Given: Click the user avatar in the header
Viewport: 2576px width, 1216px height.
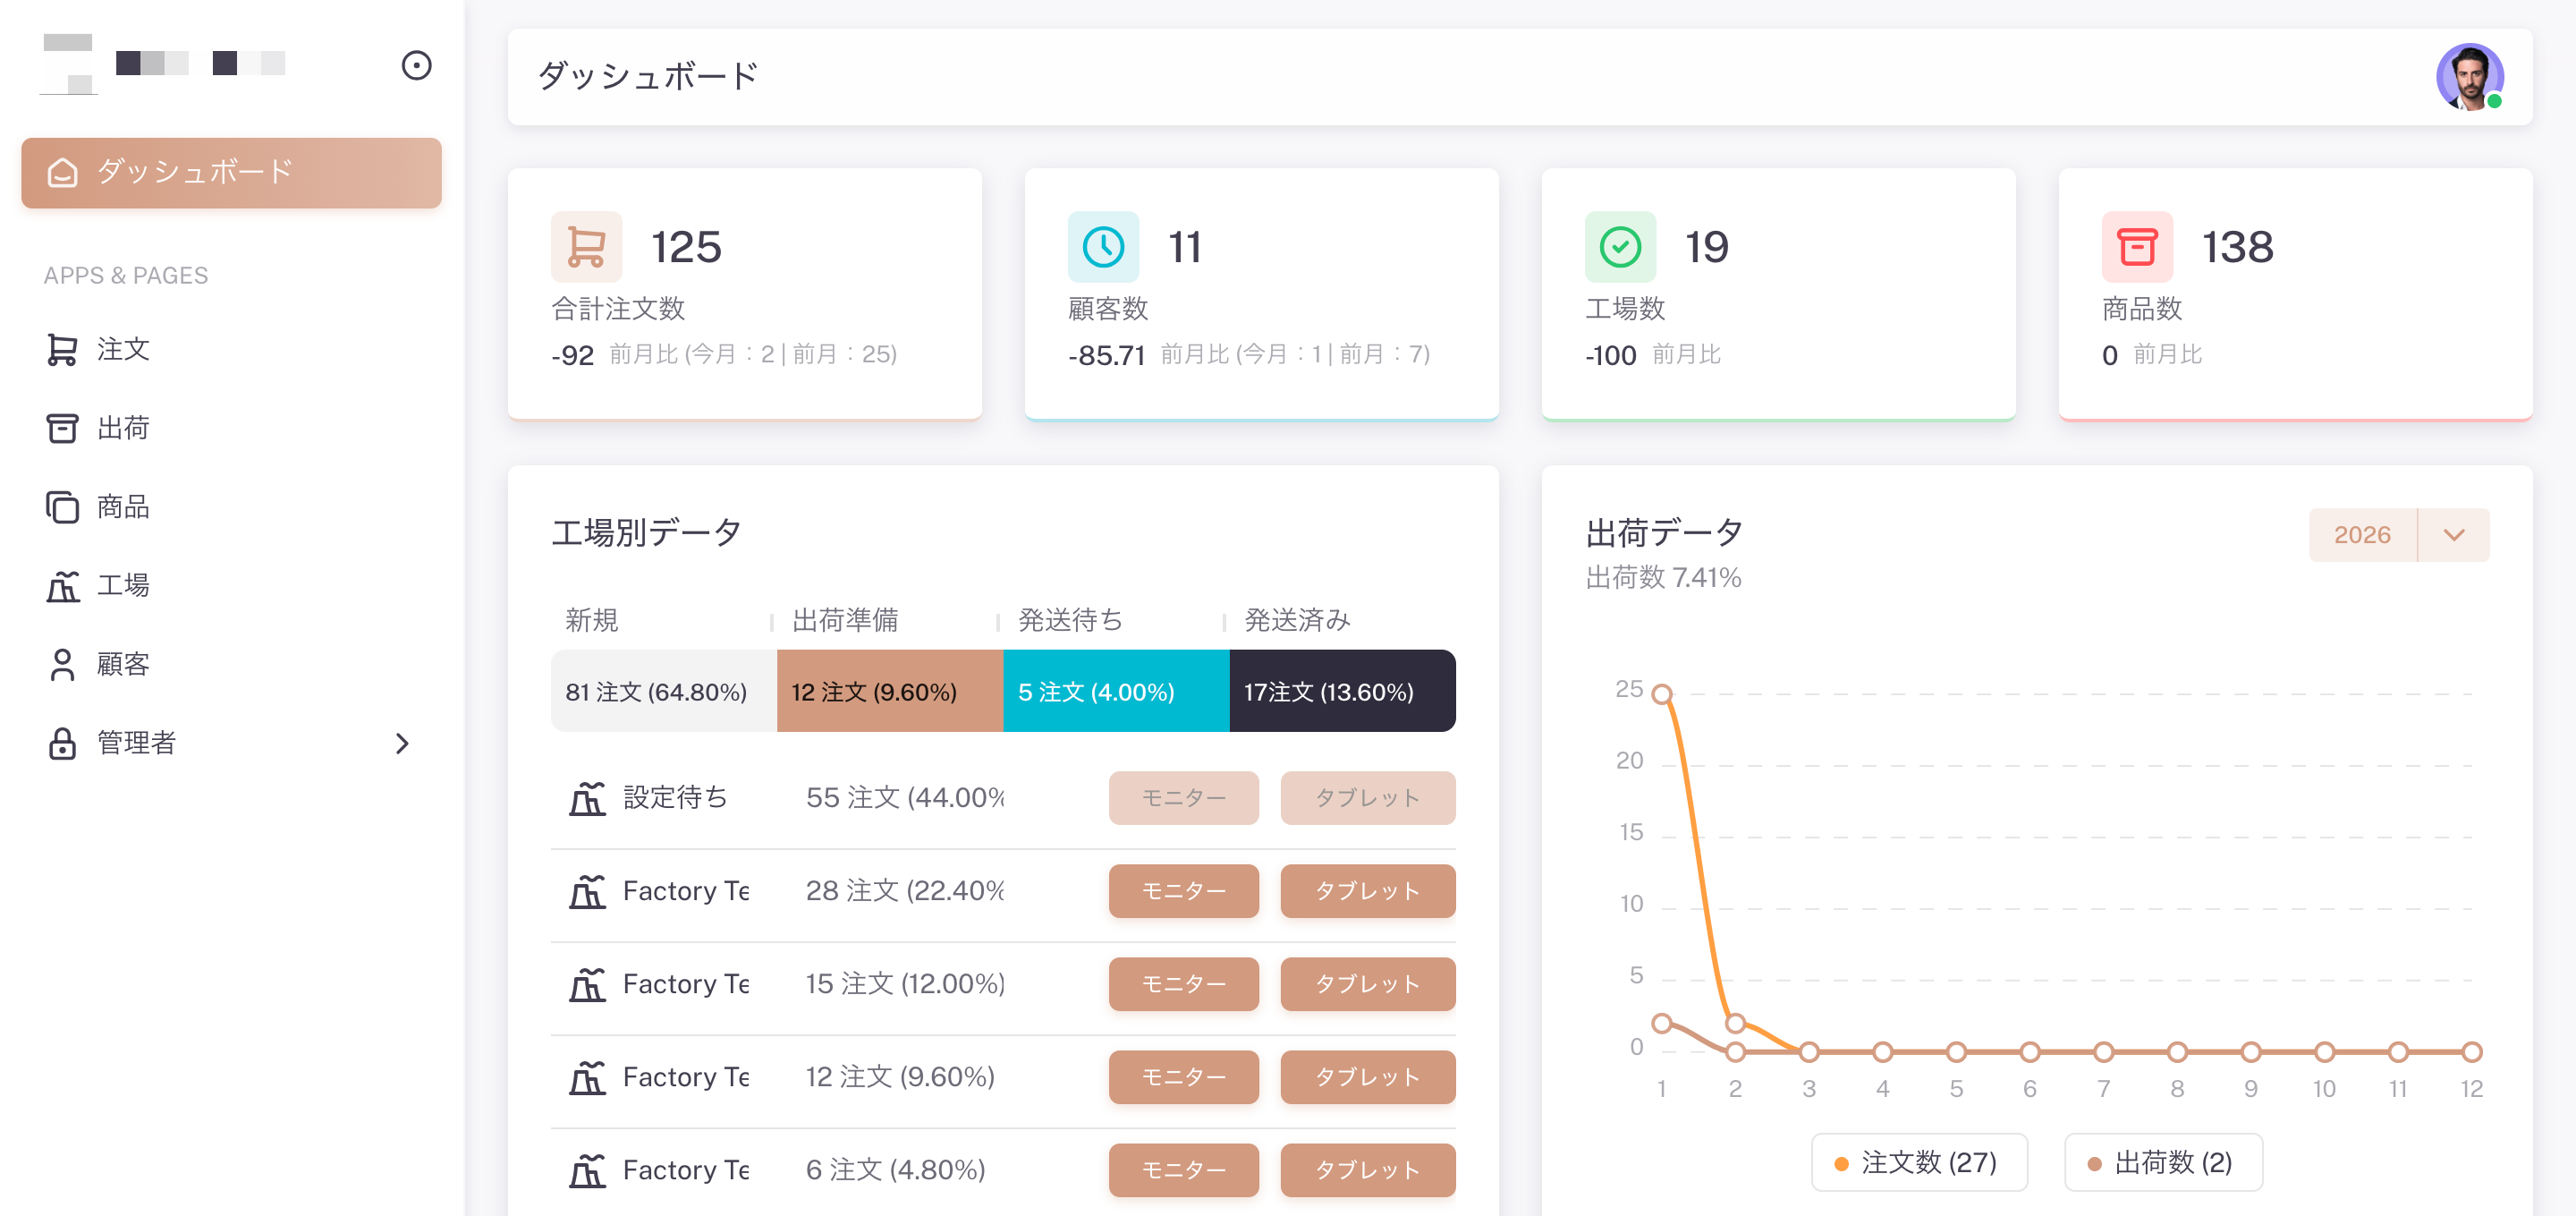Looking at the screenshot, I should (x=2468, y=76).
